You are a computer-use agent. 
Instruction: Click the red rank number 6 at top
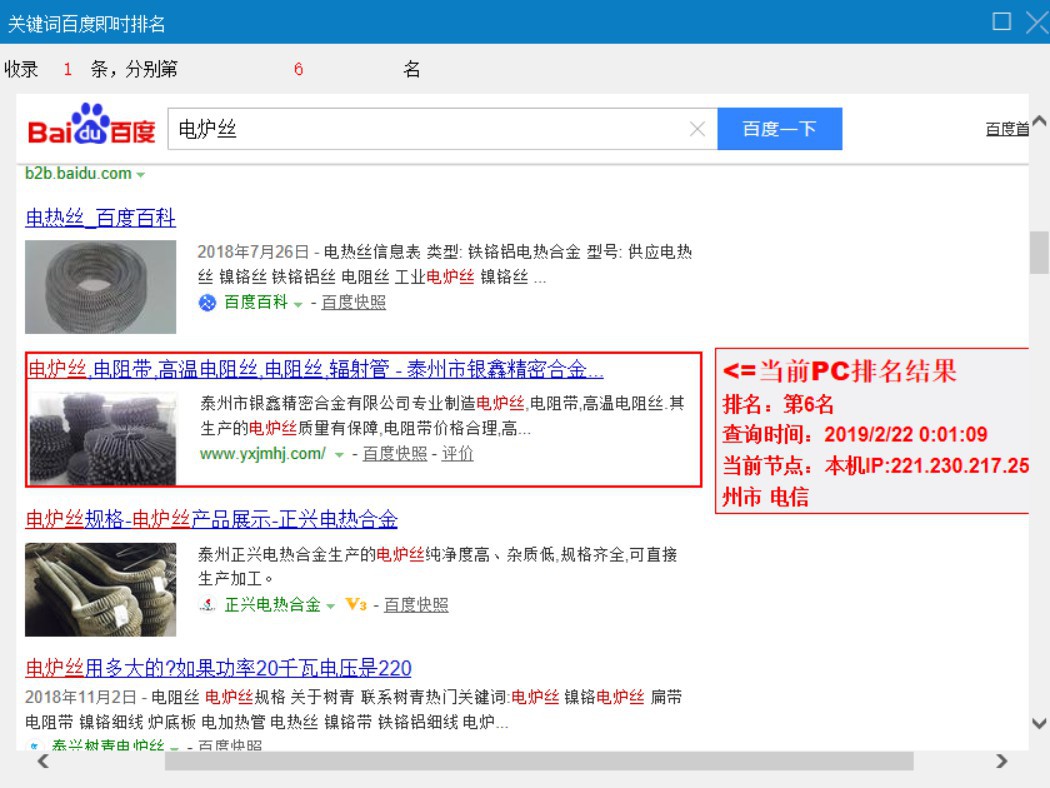tap(298, 69)
